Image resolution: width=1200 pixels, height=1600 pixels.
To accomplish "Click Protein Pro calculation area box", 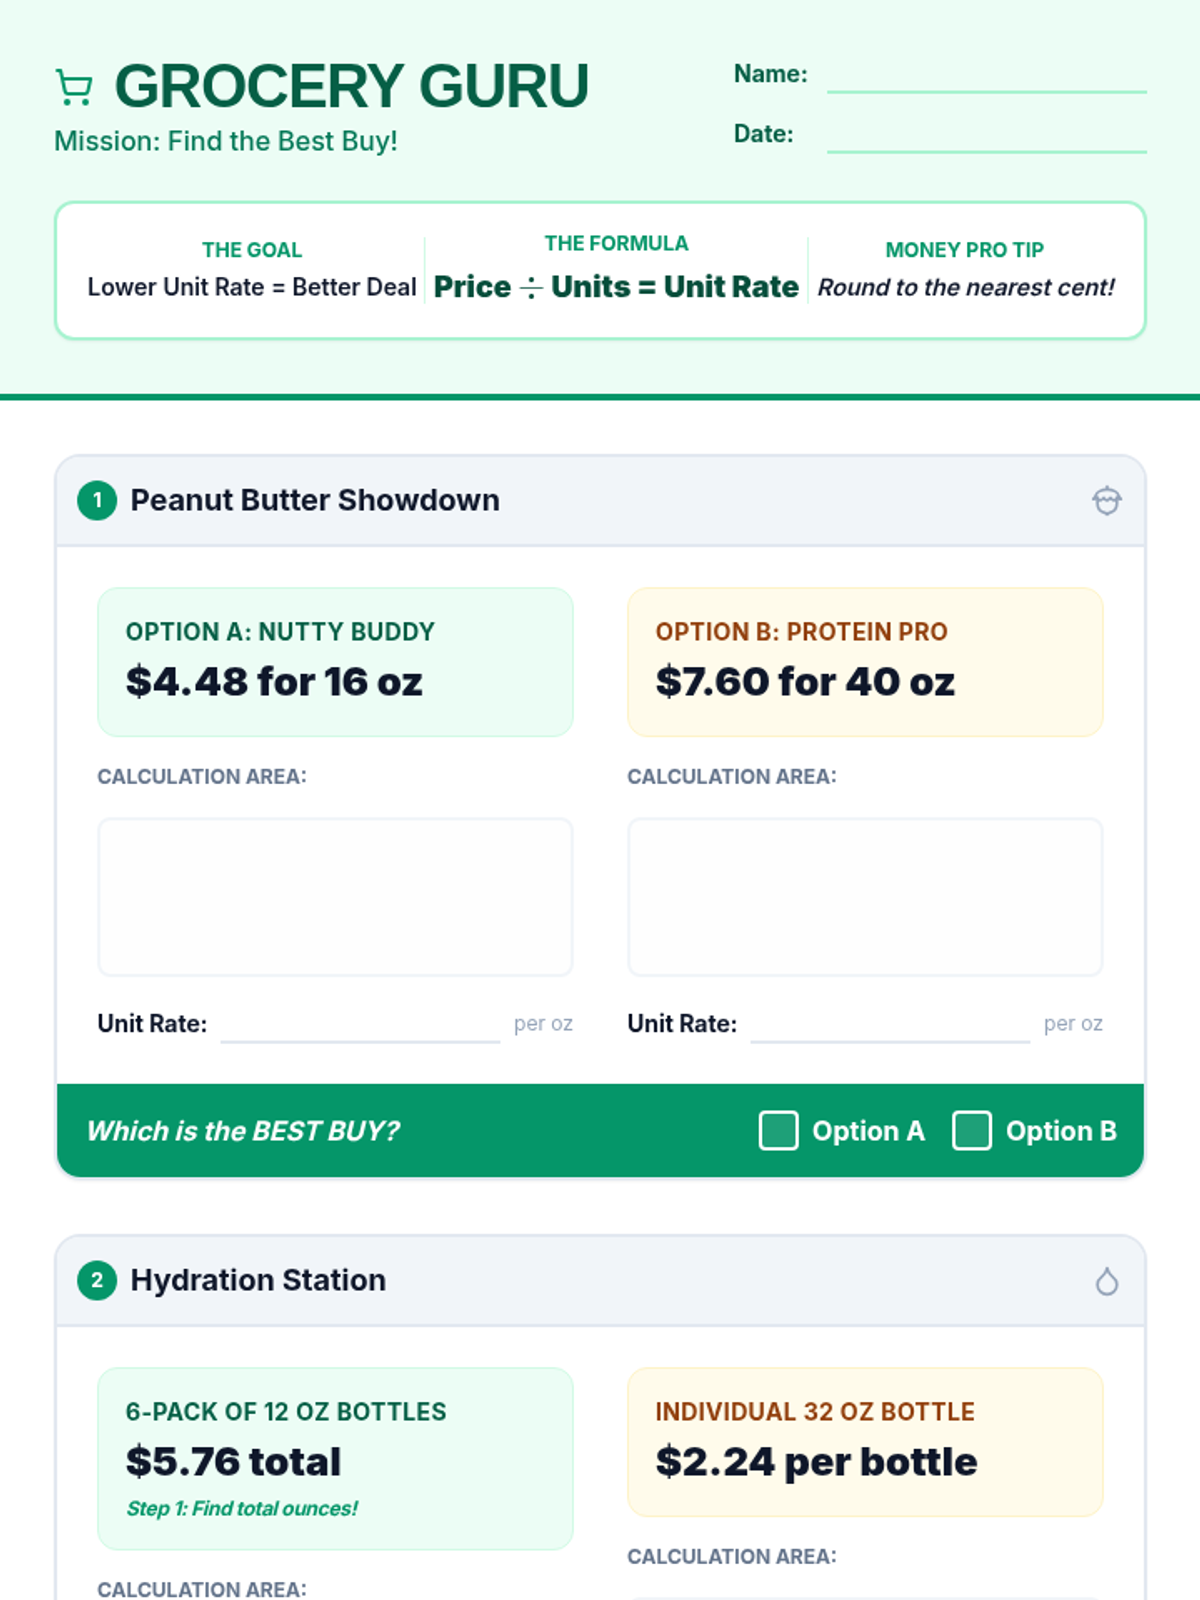I will [x=865, y=897].
